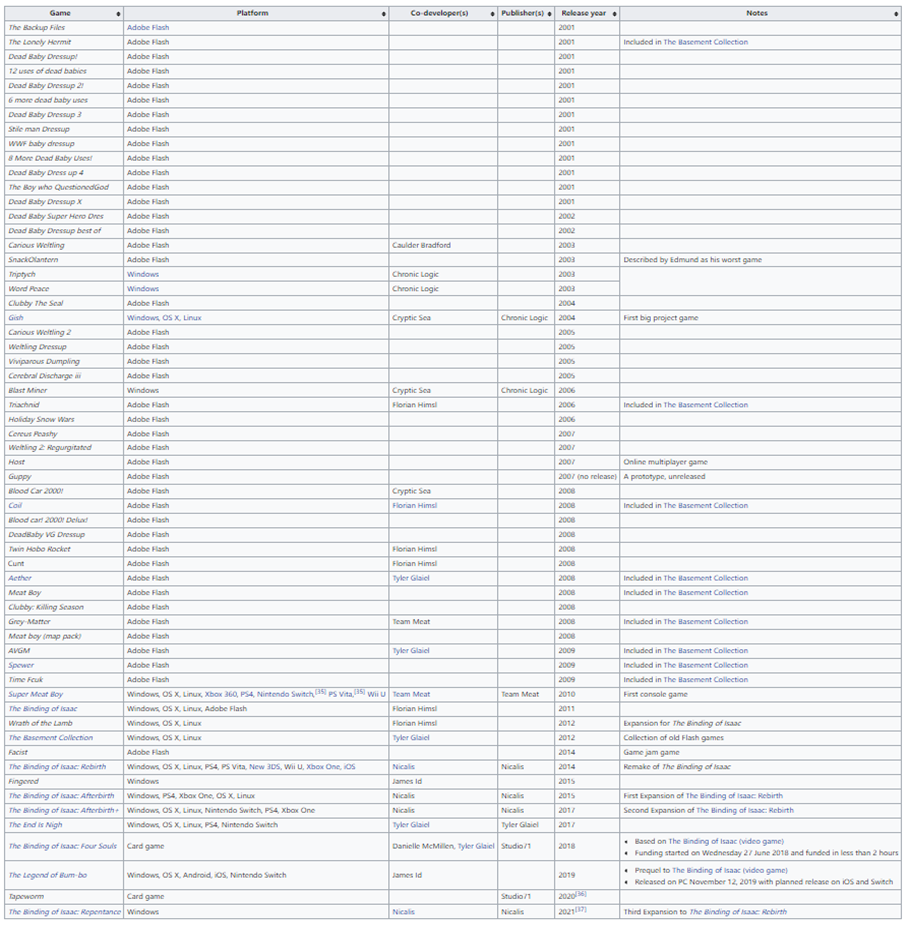Click Tyler Glaiel link in Four Souls row
Image resolution: width=909 pixels, height=925 pixels.
coord(476,846)
